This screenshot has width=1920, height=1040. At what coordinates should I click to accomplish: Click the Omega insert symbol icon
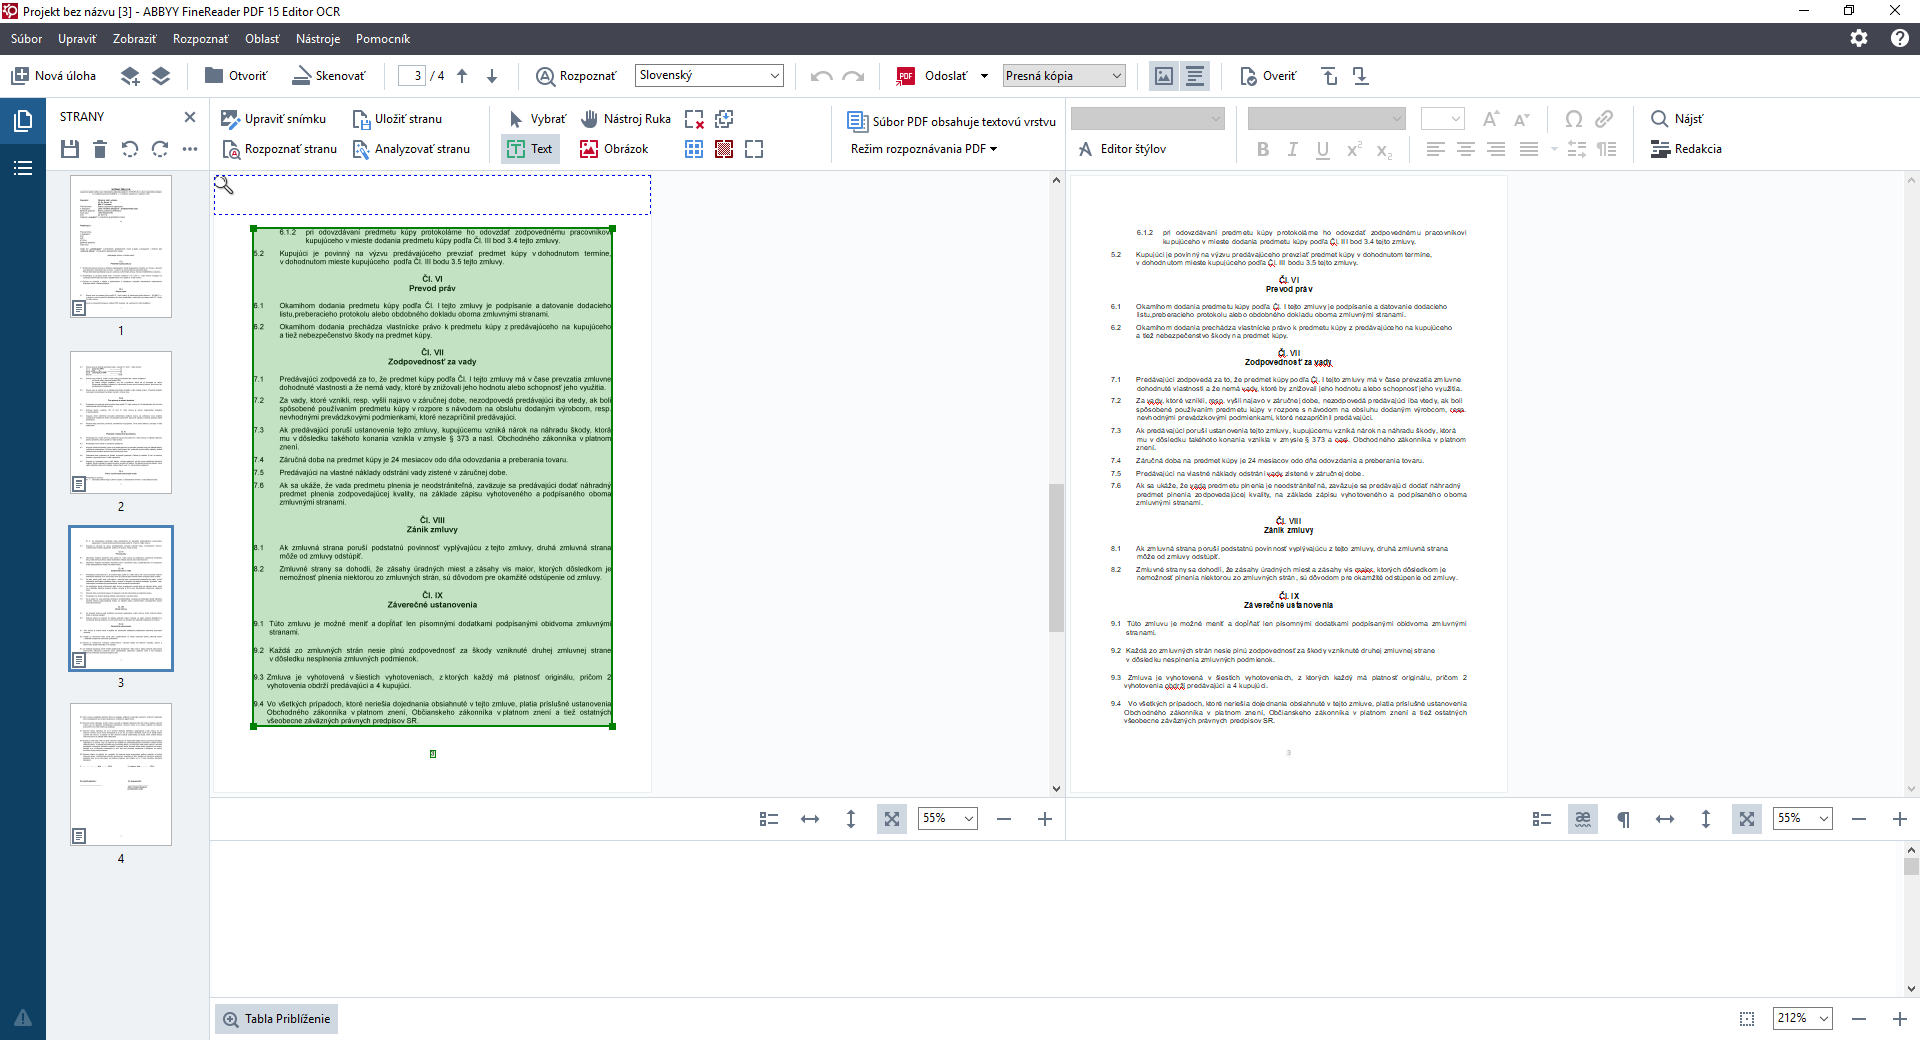(x=1573, y=119)
